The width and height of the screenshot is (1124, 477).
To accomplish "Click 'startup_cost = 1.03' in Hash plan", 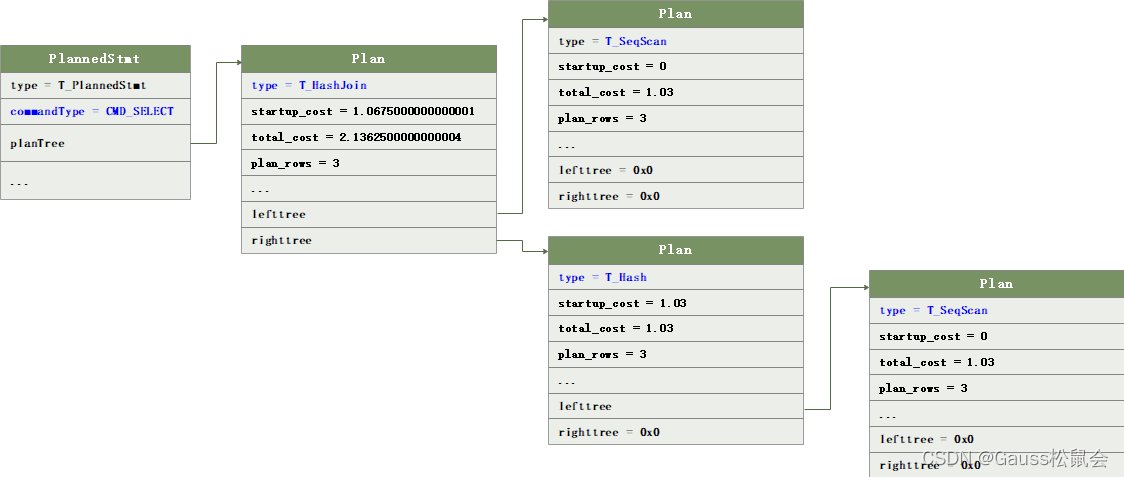I will click(675, 303).
